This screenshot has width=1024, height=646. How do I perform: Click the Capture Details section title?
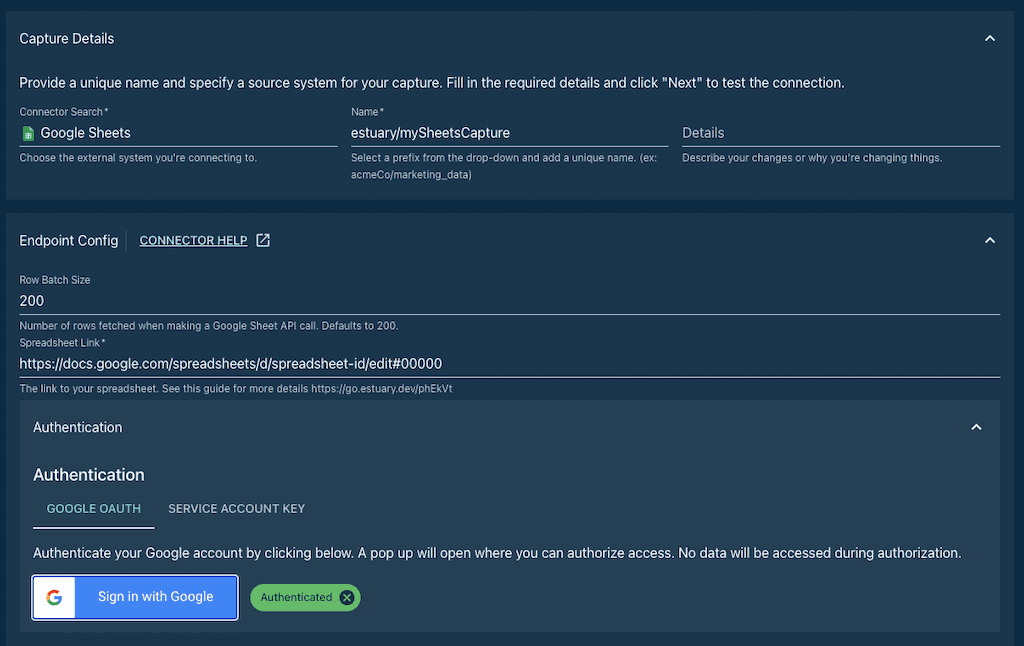(x=67, y=39)
